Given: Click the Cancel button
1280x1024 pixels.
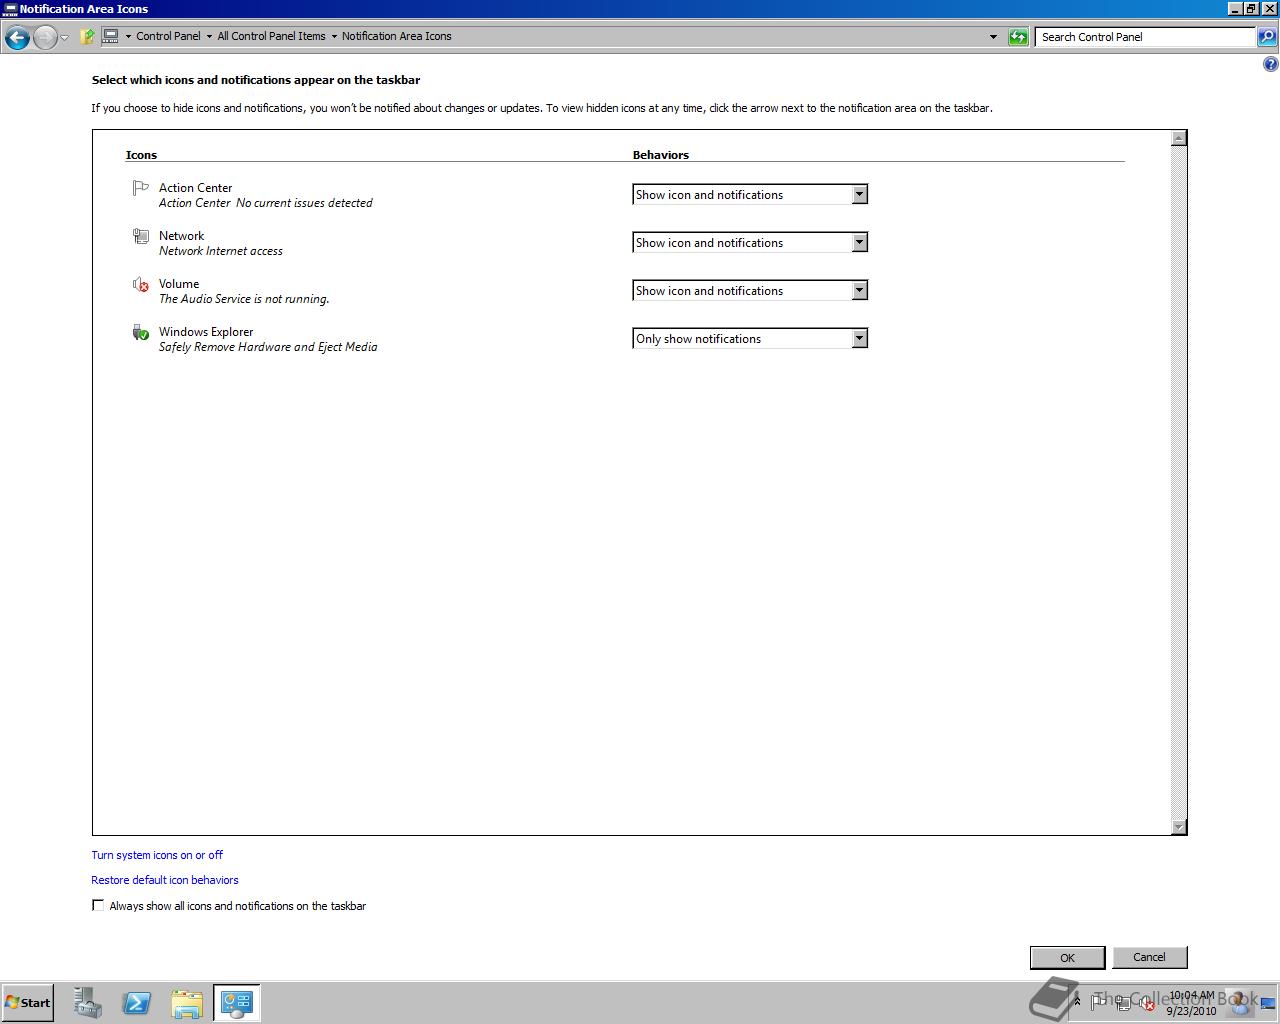Looking at the screenshot, I should click(1149, 957).
